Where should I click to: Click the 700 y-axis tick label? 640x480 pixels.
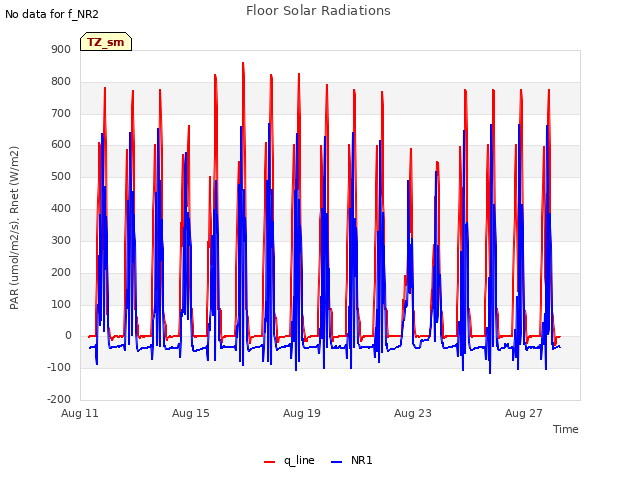tap(61, 113)
